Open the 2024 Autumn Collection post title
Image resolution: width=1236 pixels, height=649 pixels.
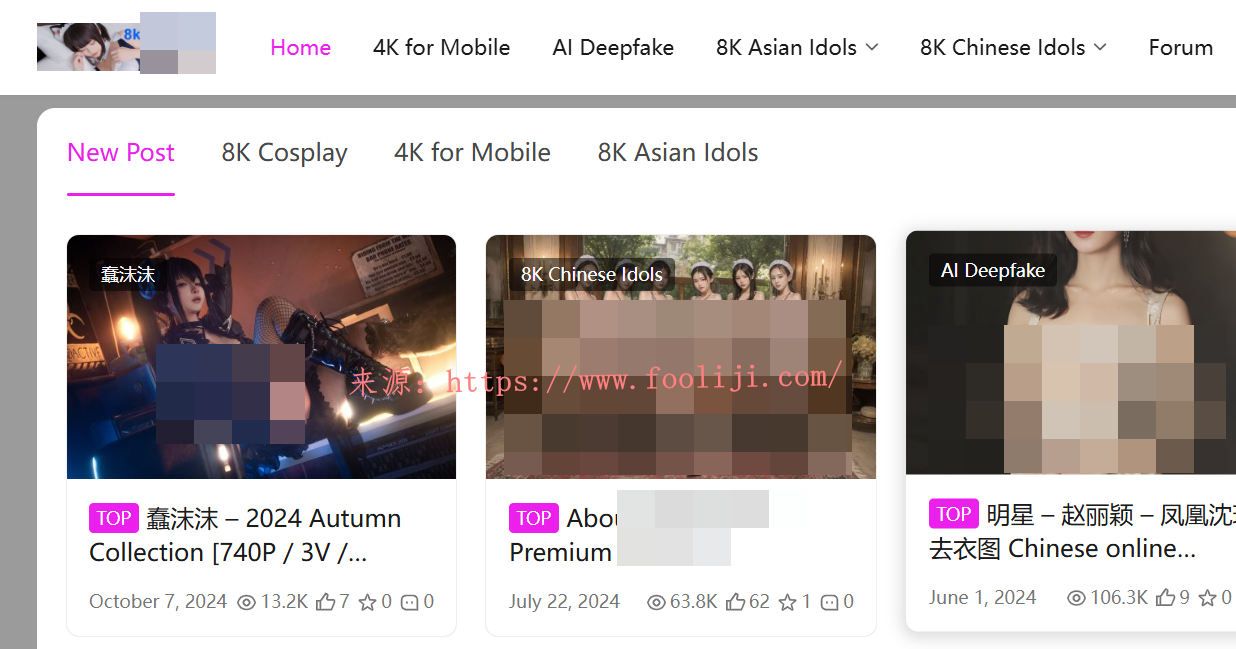pos(245,535)
